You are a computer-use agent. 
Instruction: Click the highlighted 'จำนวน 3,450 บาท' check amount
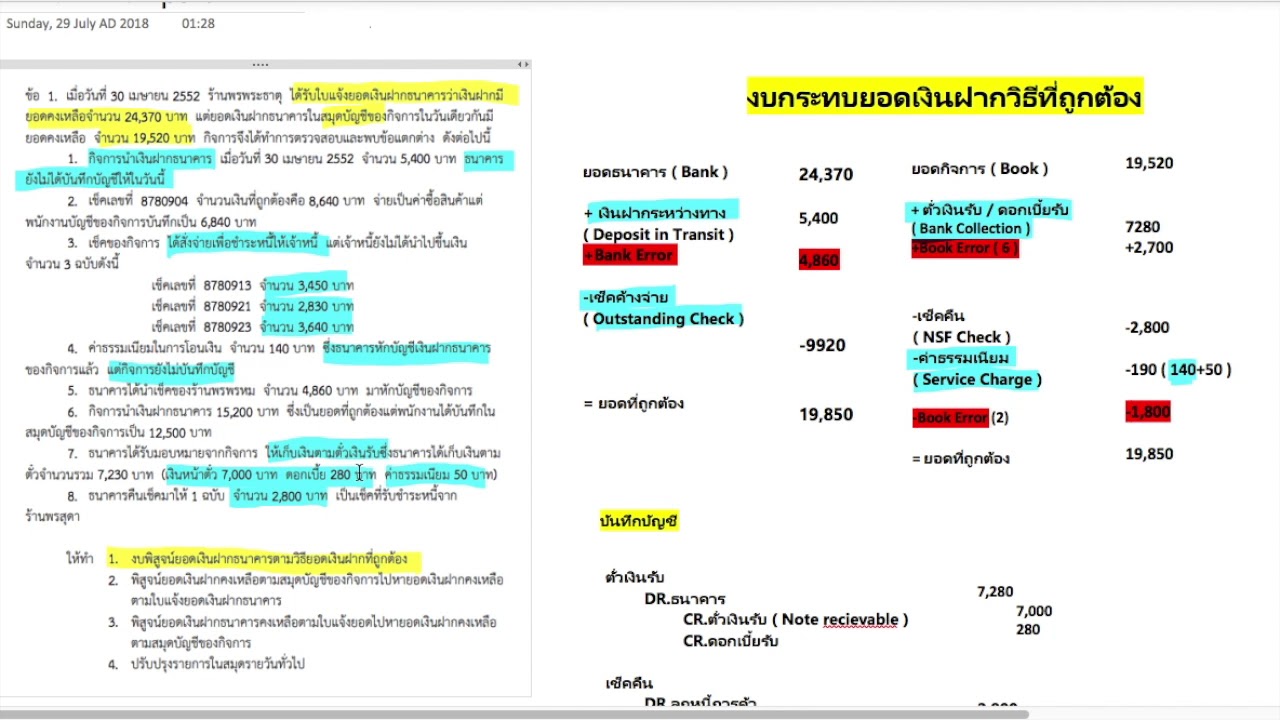tap(306, 285)
